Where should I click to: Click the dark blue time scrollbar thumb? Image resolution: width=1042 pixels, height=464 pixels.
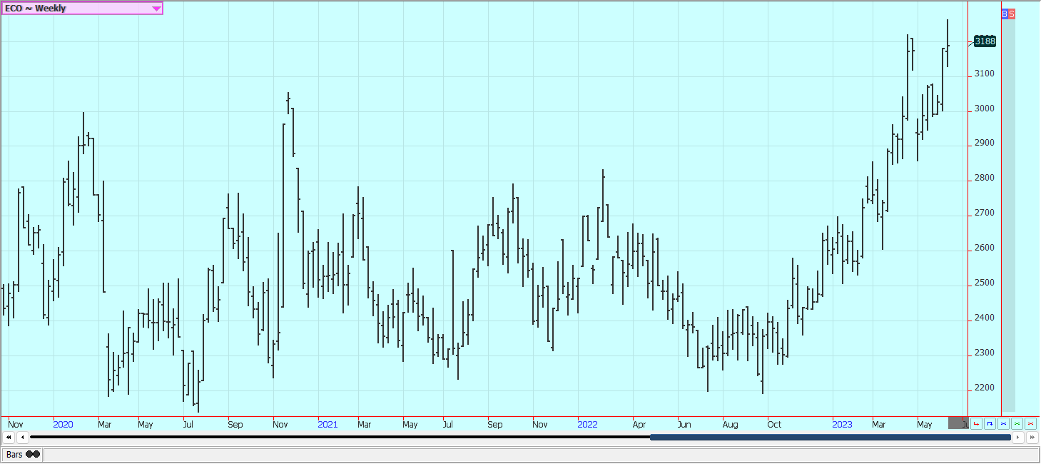click(830, 437)
